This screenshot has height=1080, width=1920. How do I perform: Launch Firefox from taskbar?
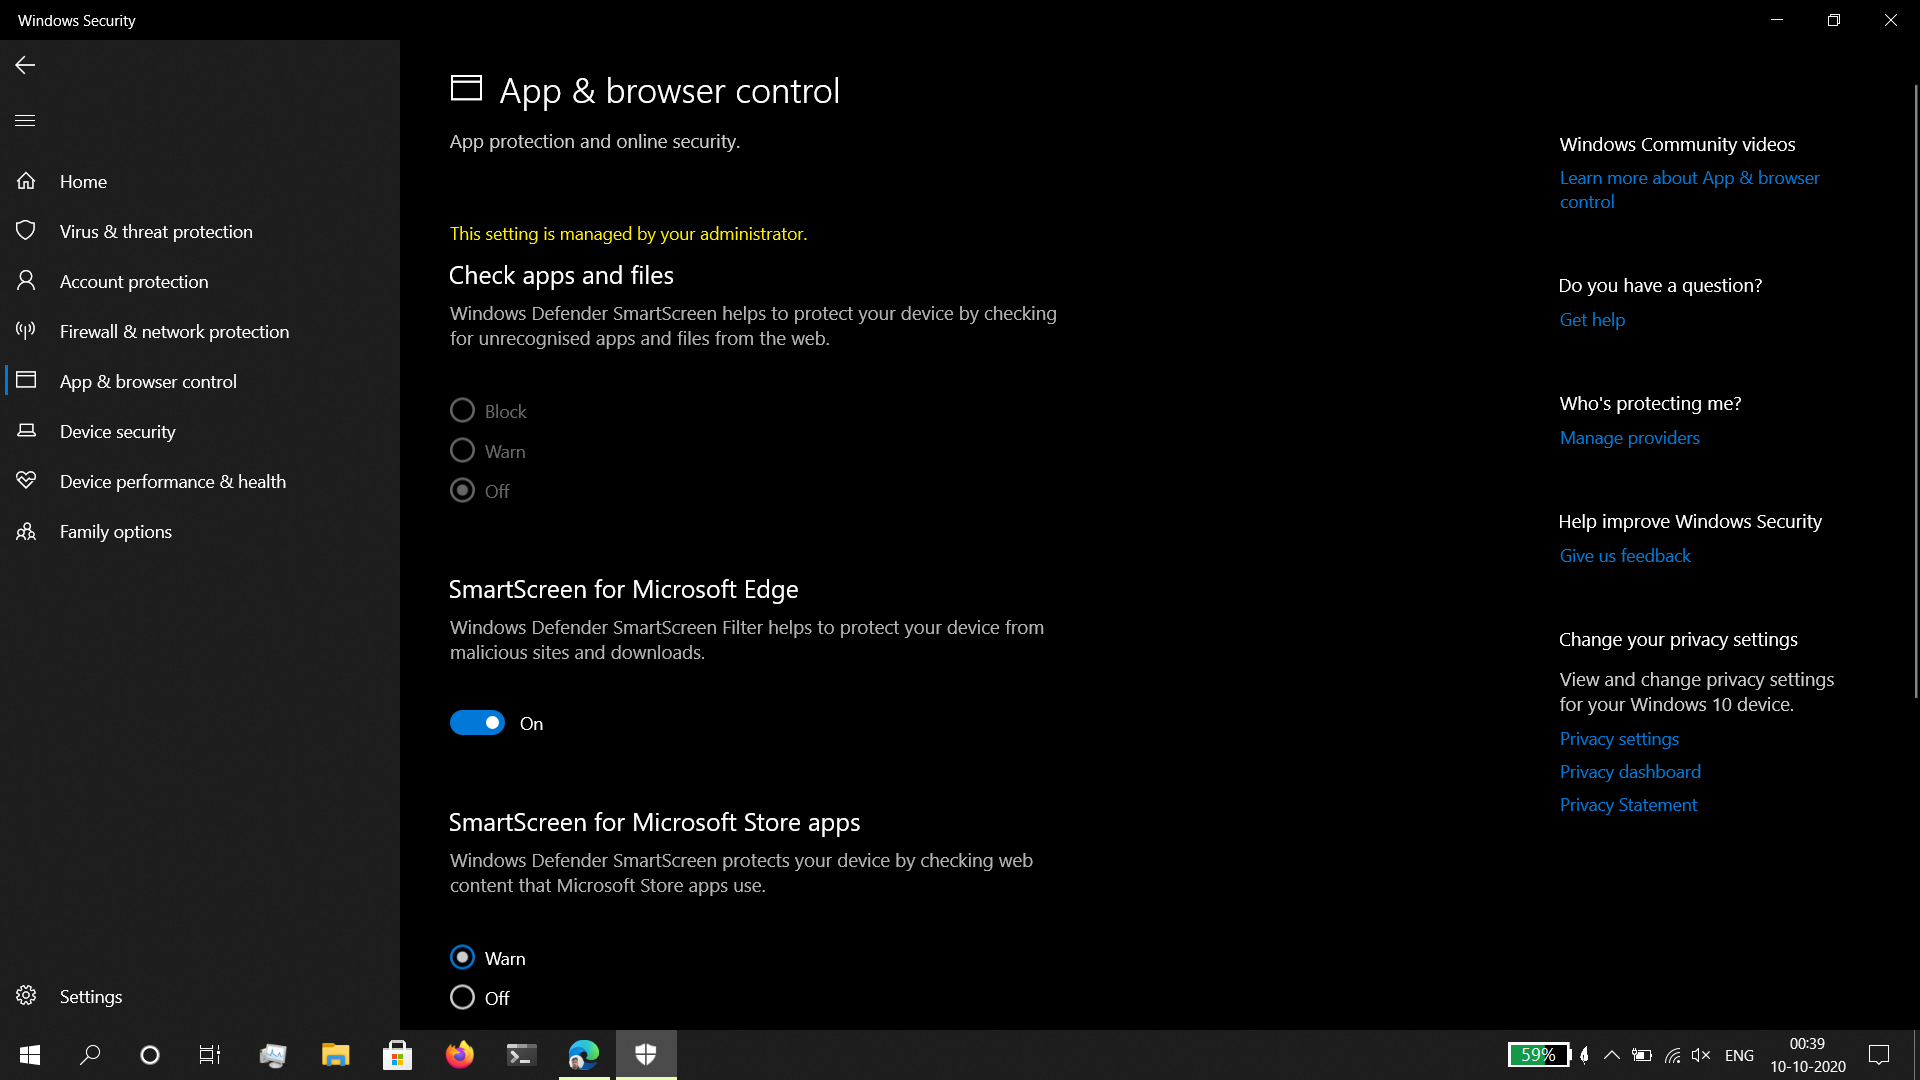pyautogui.click(x=459, y=1055)
